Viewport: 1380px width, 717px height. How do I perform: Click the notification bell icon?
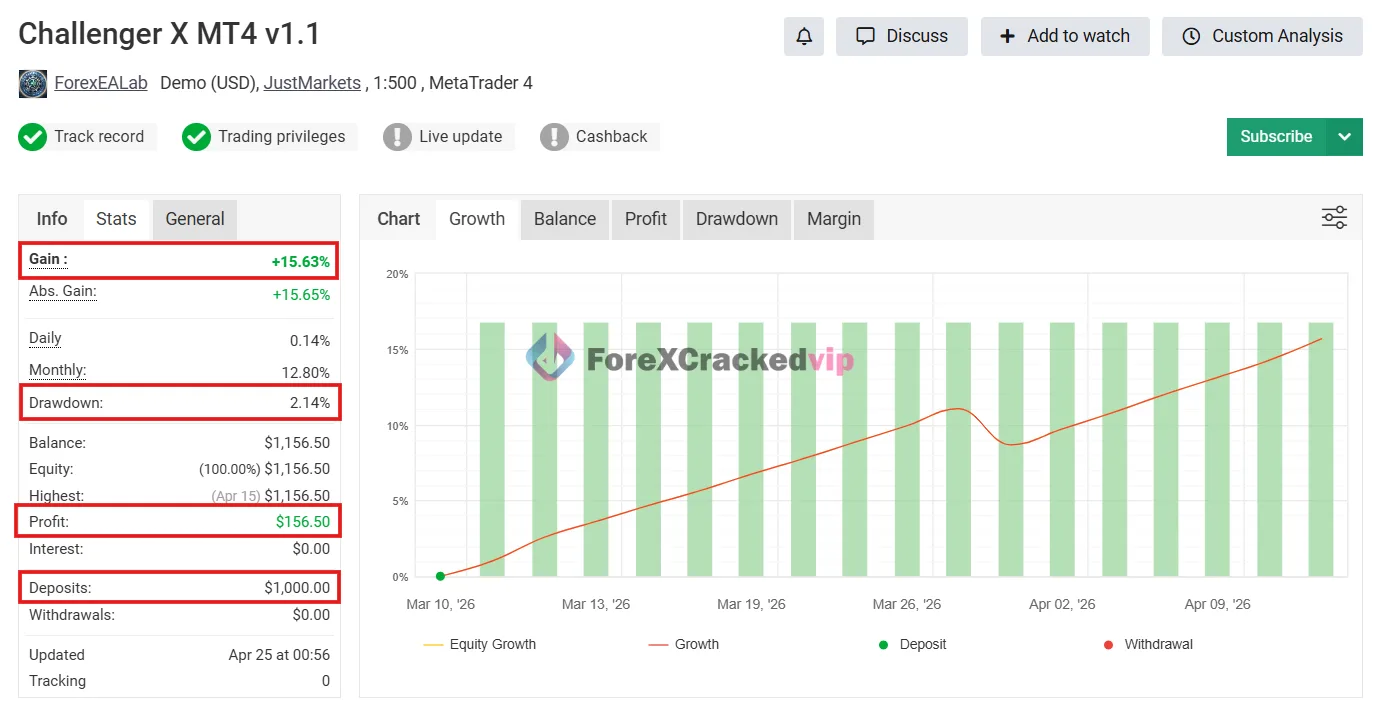pyautogui.click(x=804, y=36)
